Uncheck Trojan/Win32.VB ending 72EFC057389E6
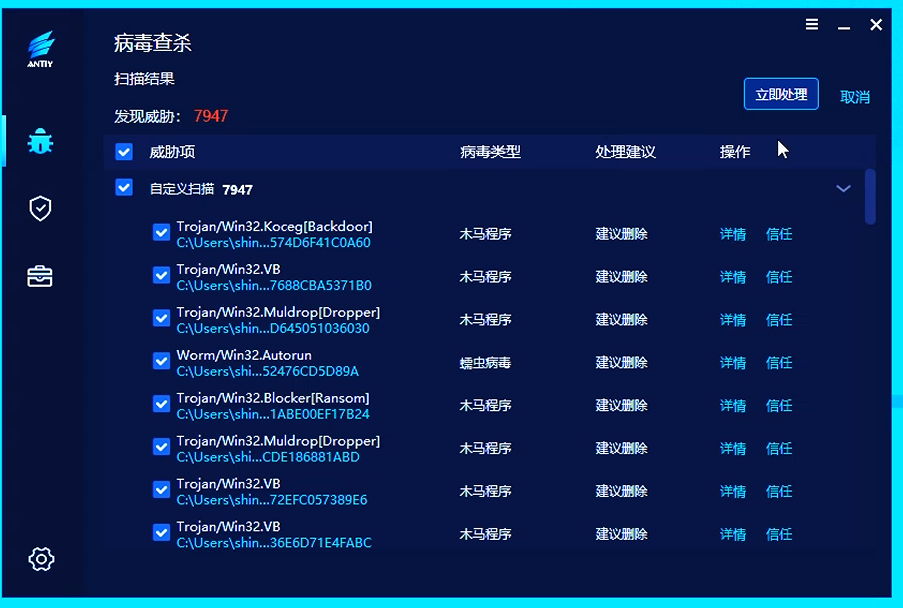 [161, 489]
